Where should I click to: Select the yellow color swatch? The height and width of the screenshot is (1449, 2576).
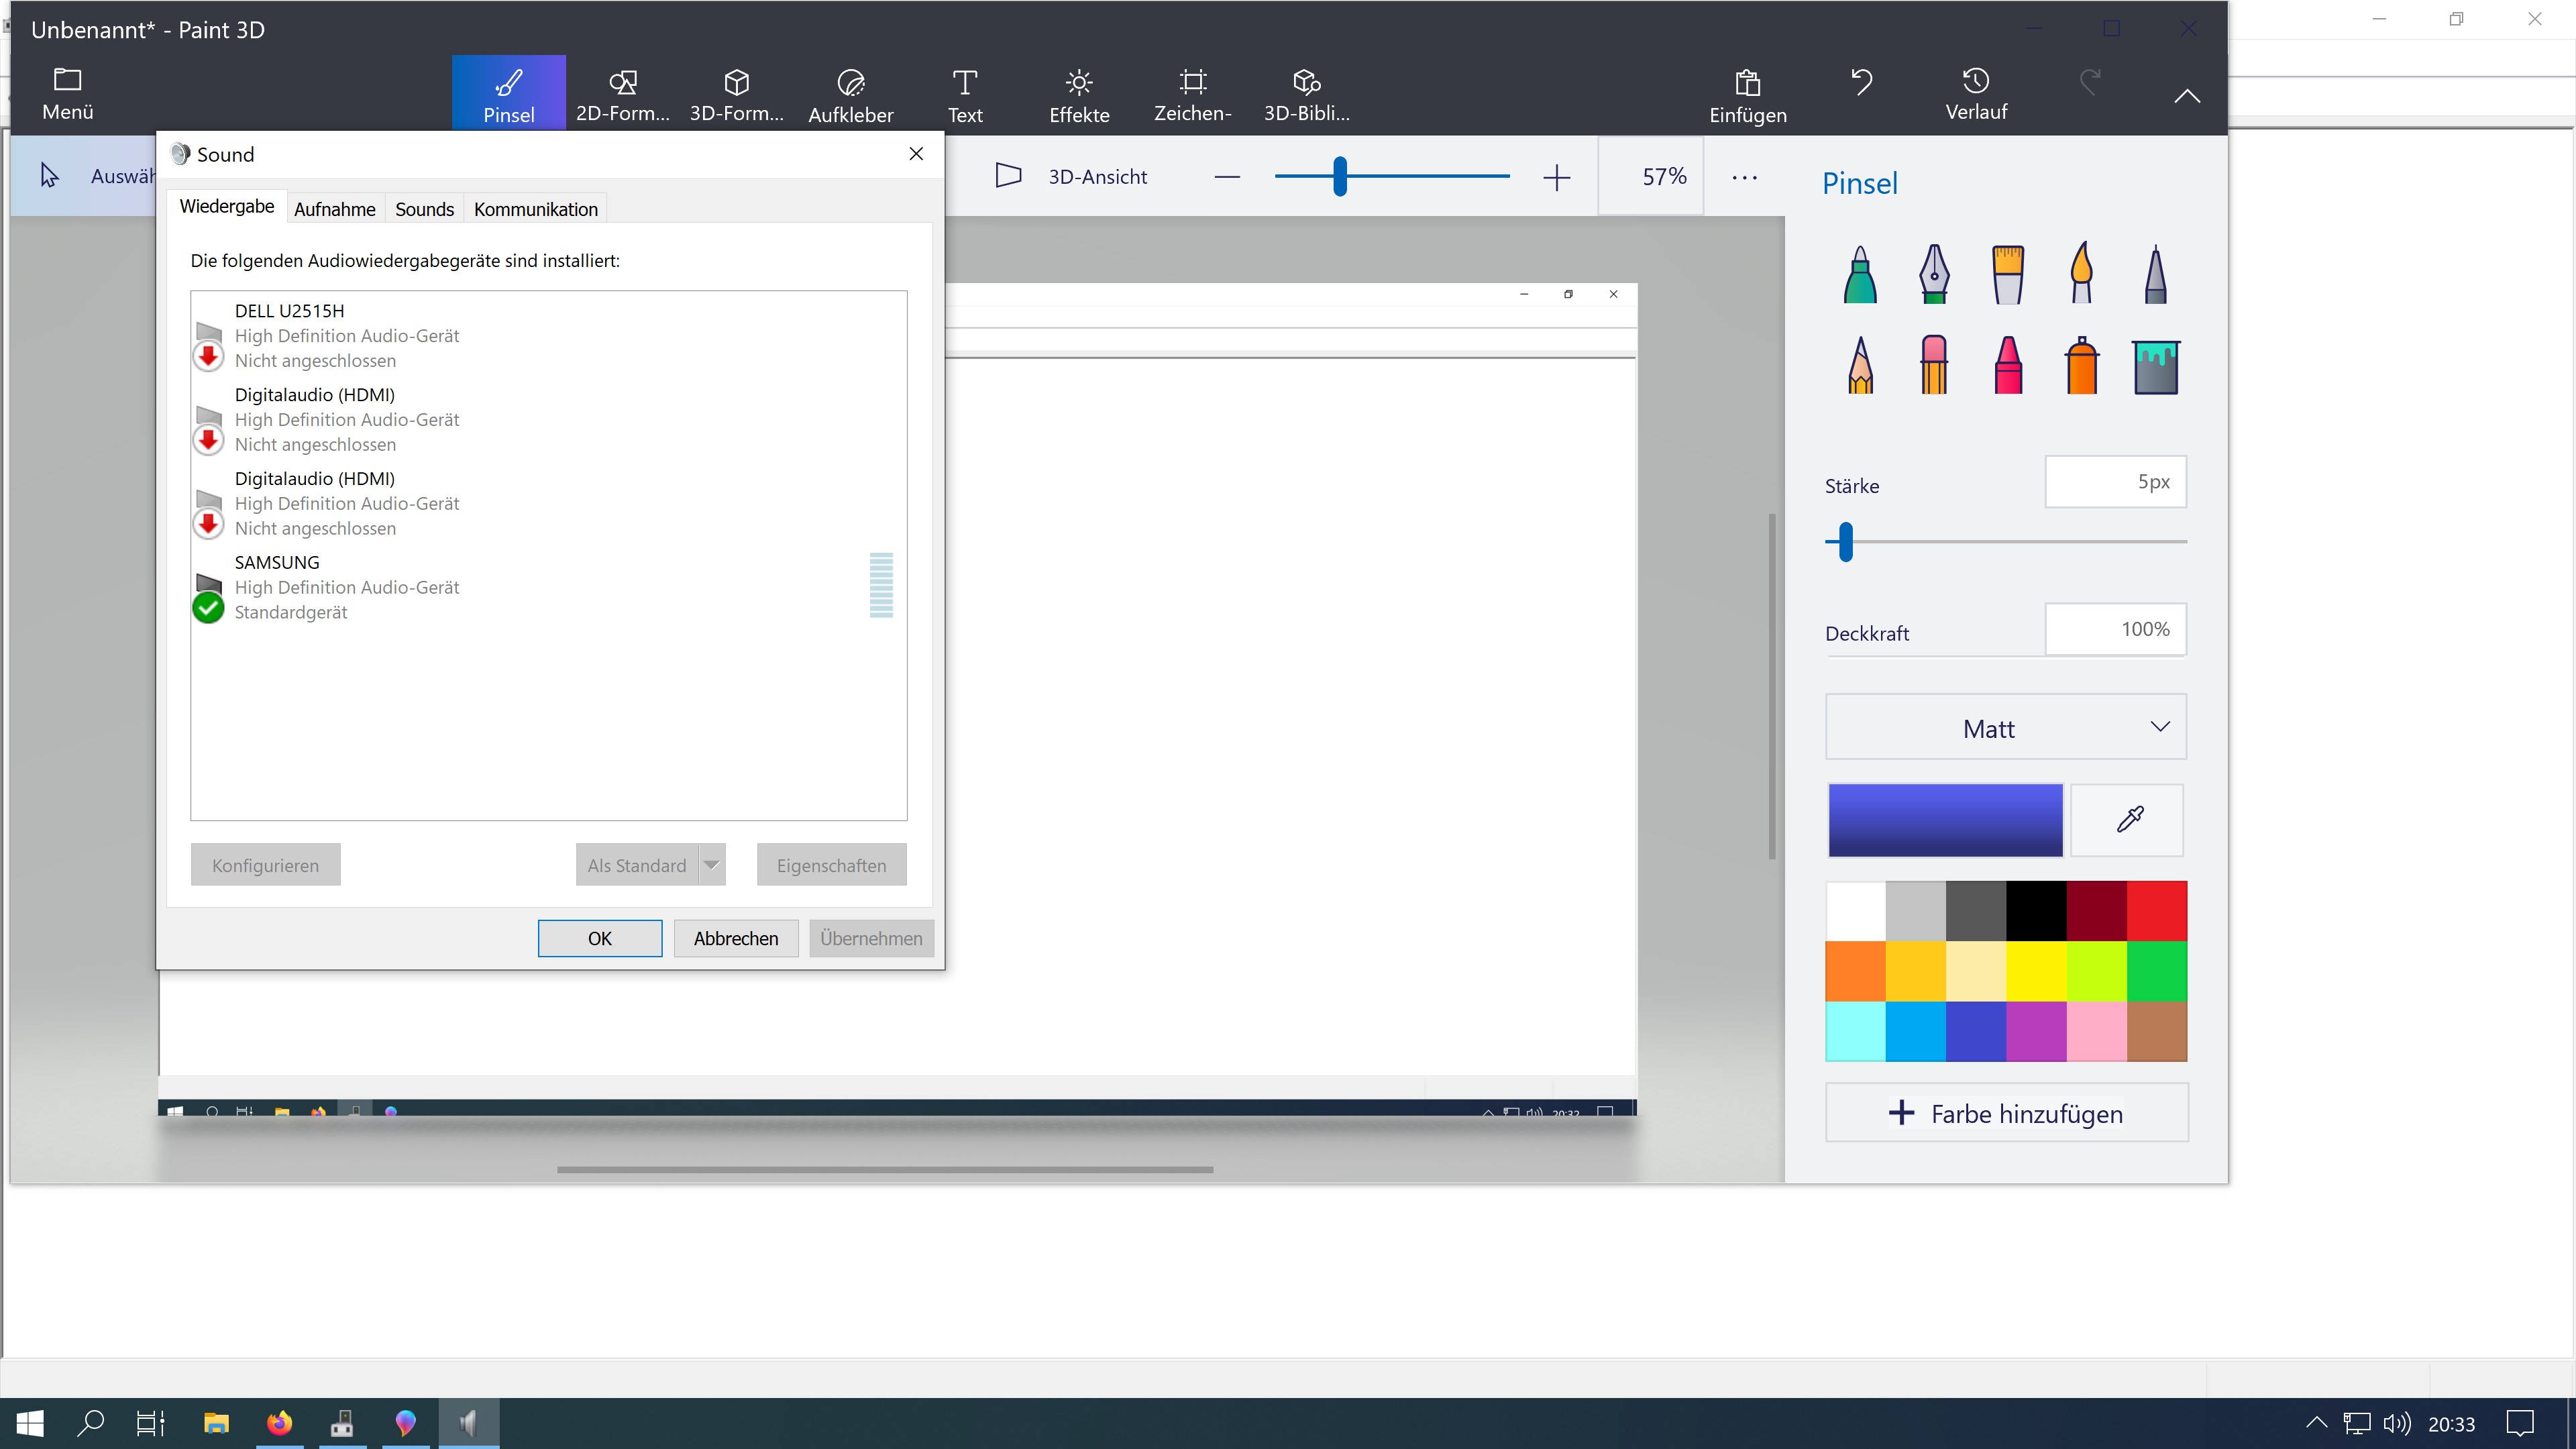click(2036, 971)
